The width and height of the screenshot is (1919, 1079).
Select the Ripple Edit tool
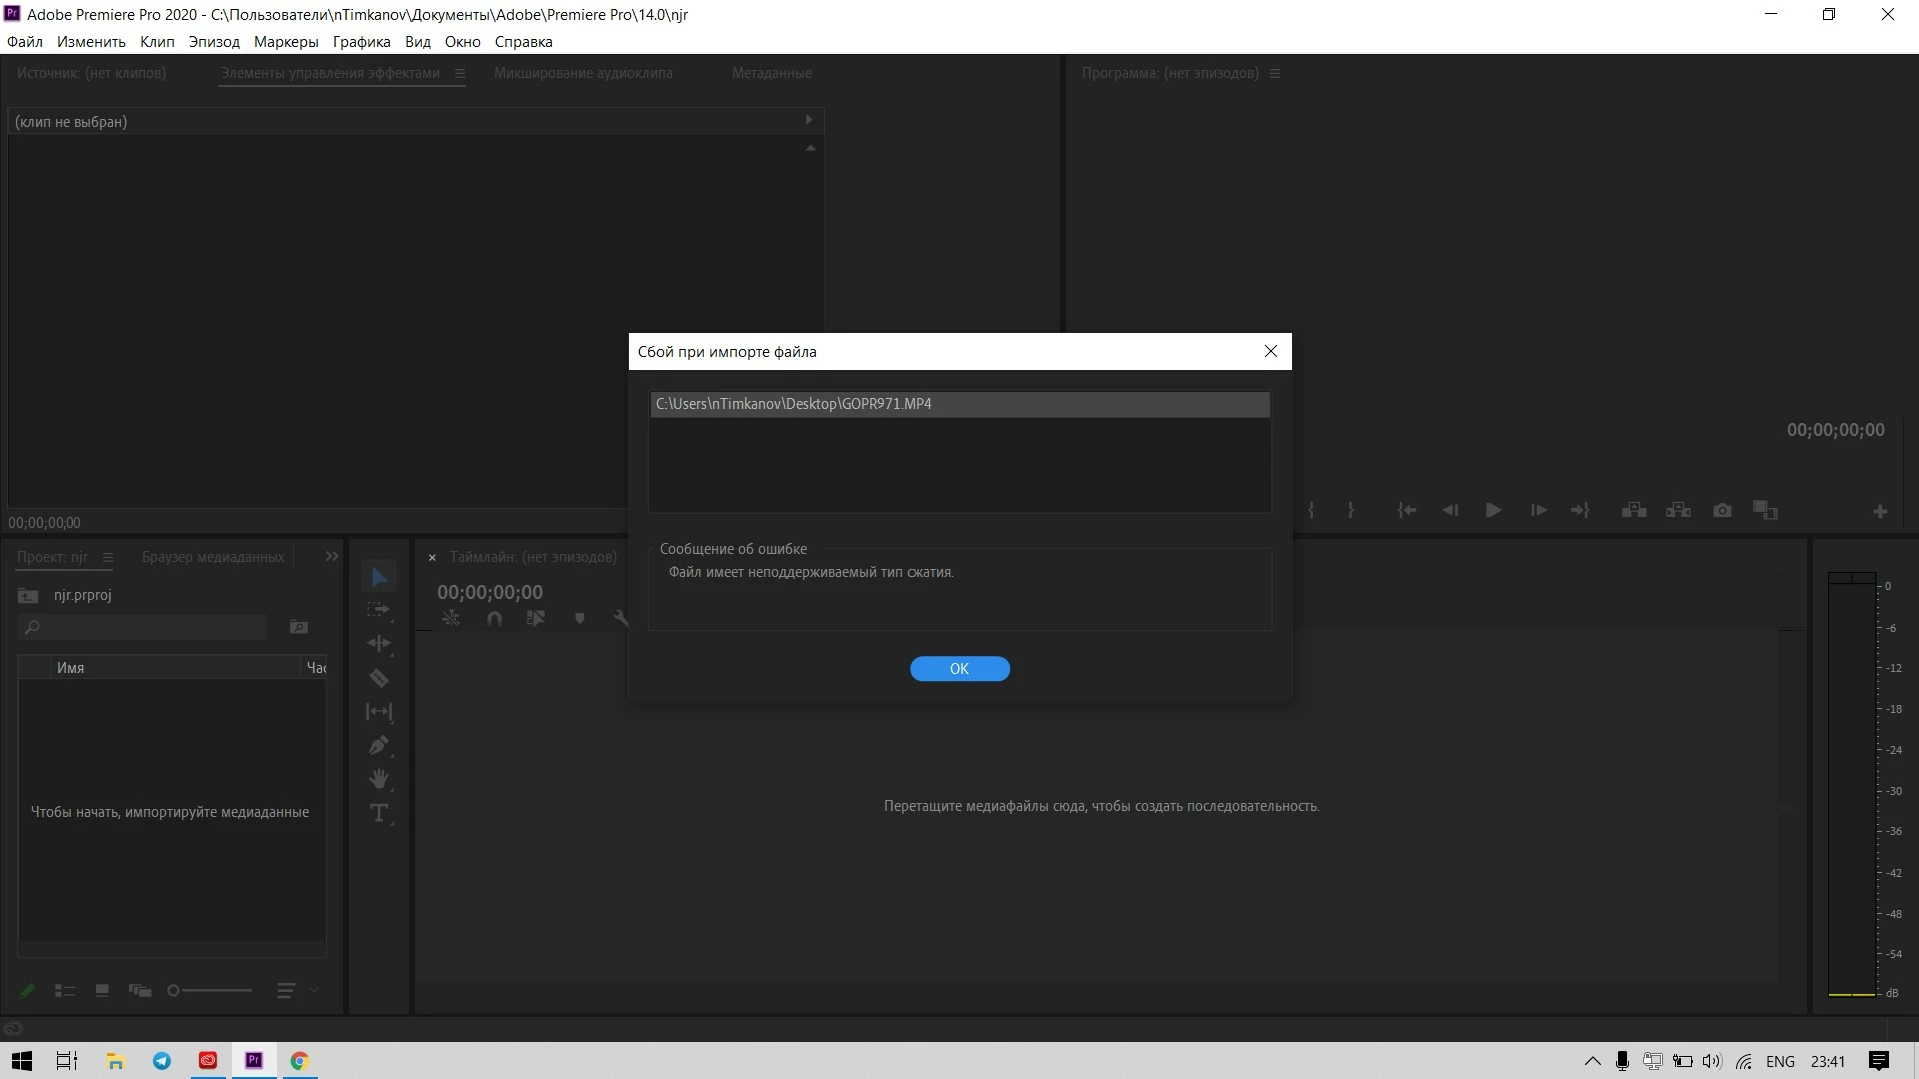[379, 643]
